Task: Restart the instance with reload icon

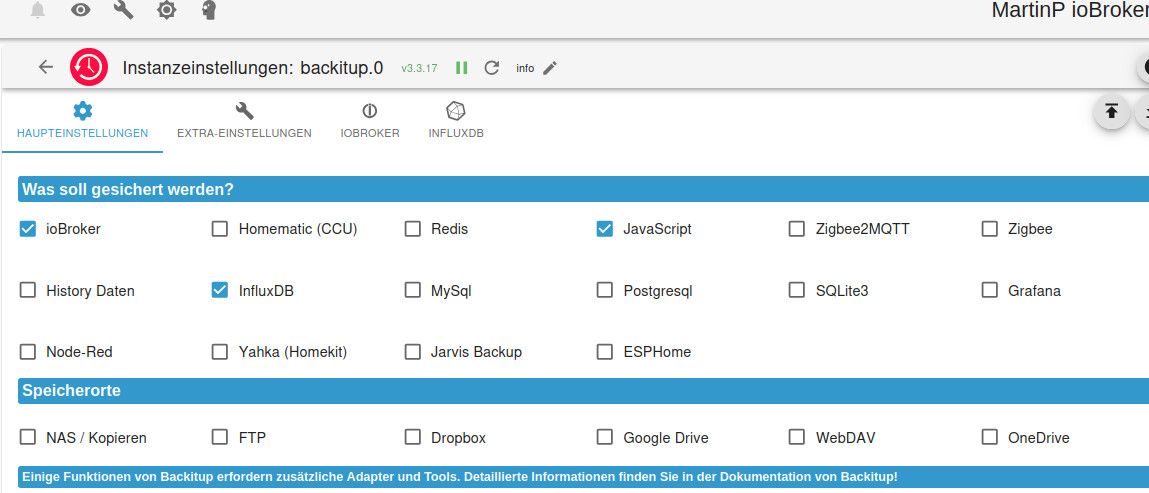Action: [x=492, y=67]
